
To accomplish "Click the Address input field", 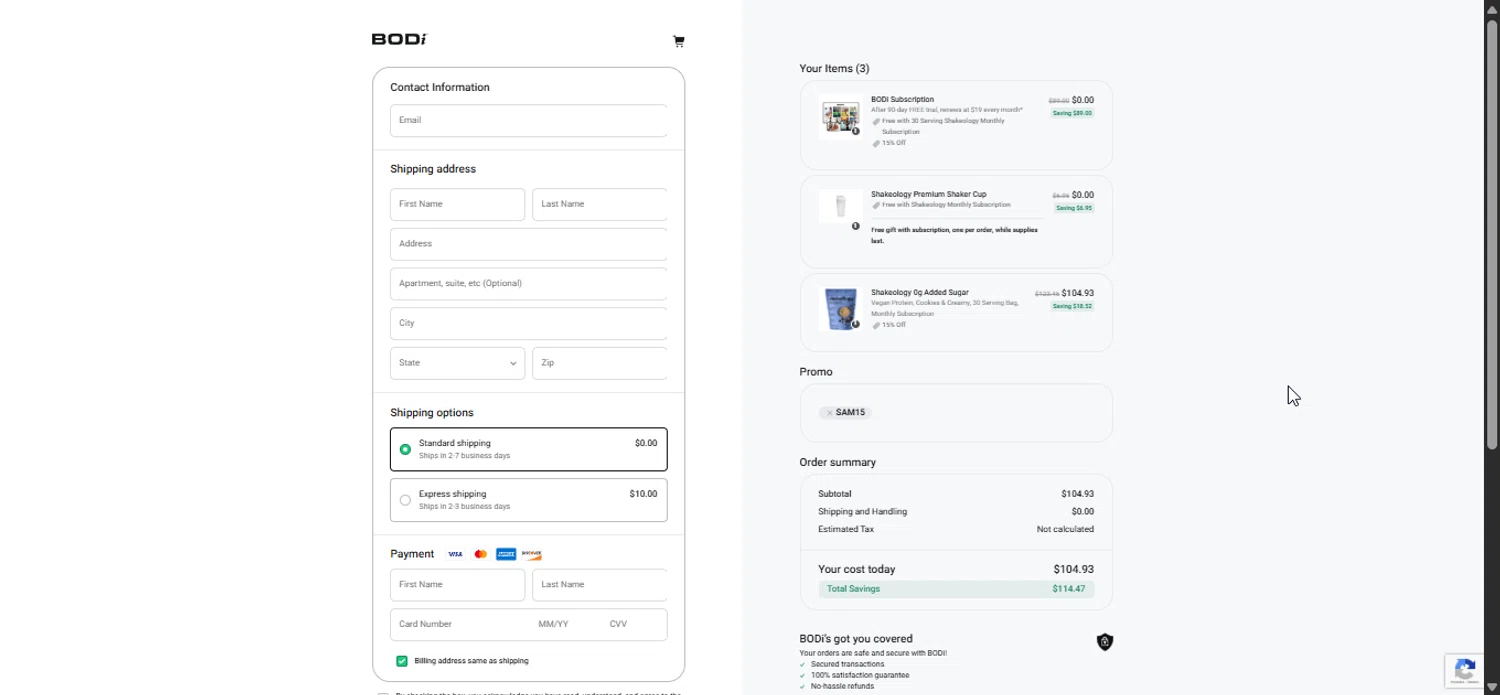I will click(529, 244).
